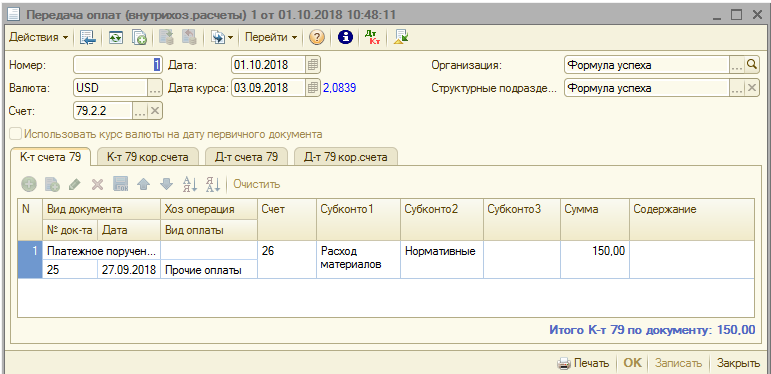
Task: Click the Закрыть button
Action: pyautogui.click(x=738, y=363)
